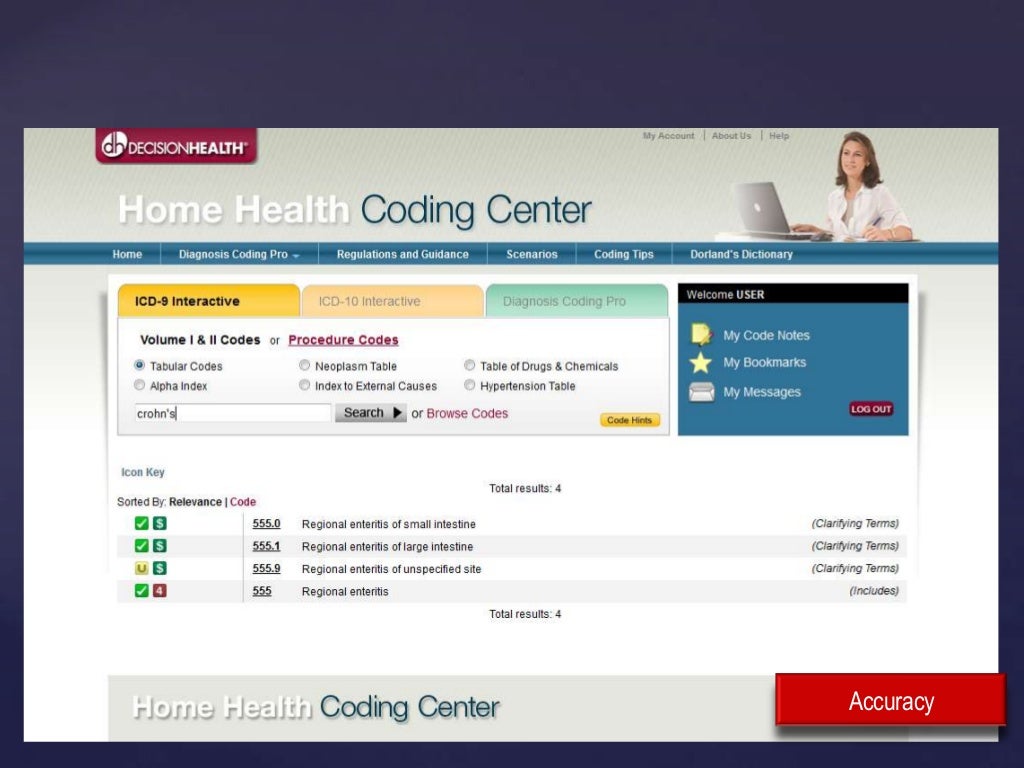Click Clarifying Terms for 555.9 row
The height and width of the screenshot is (768, 1024).
(x=855, y=569)
